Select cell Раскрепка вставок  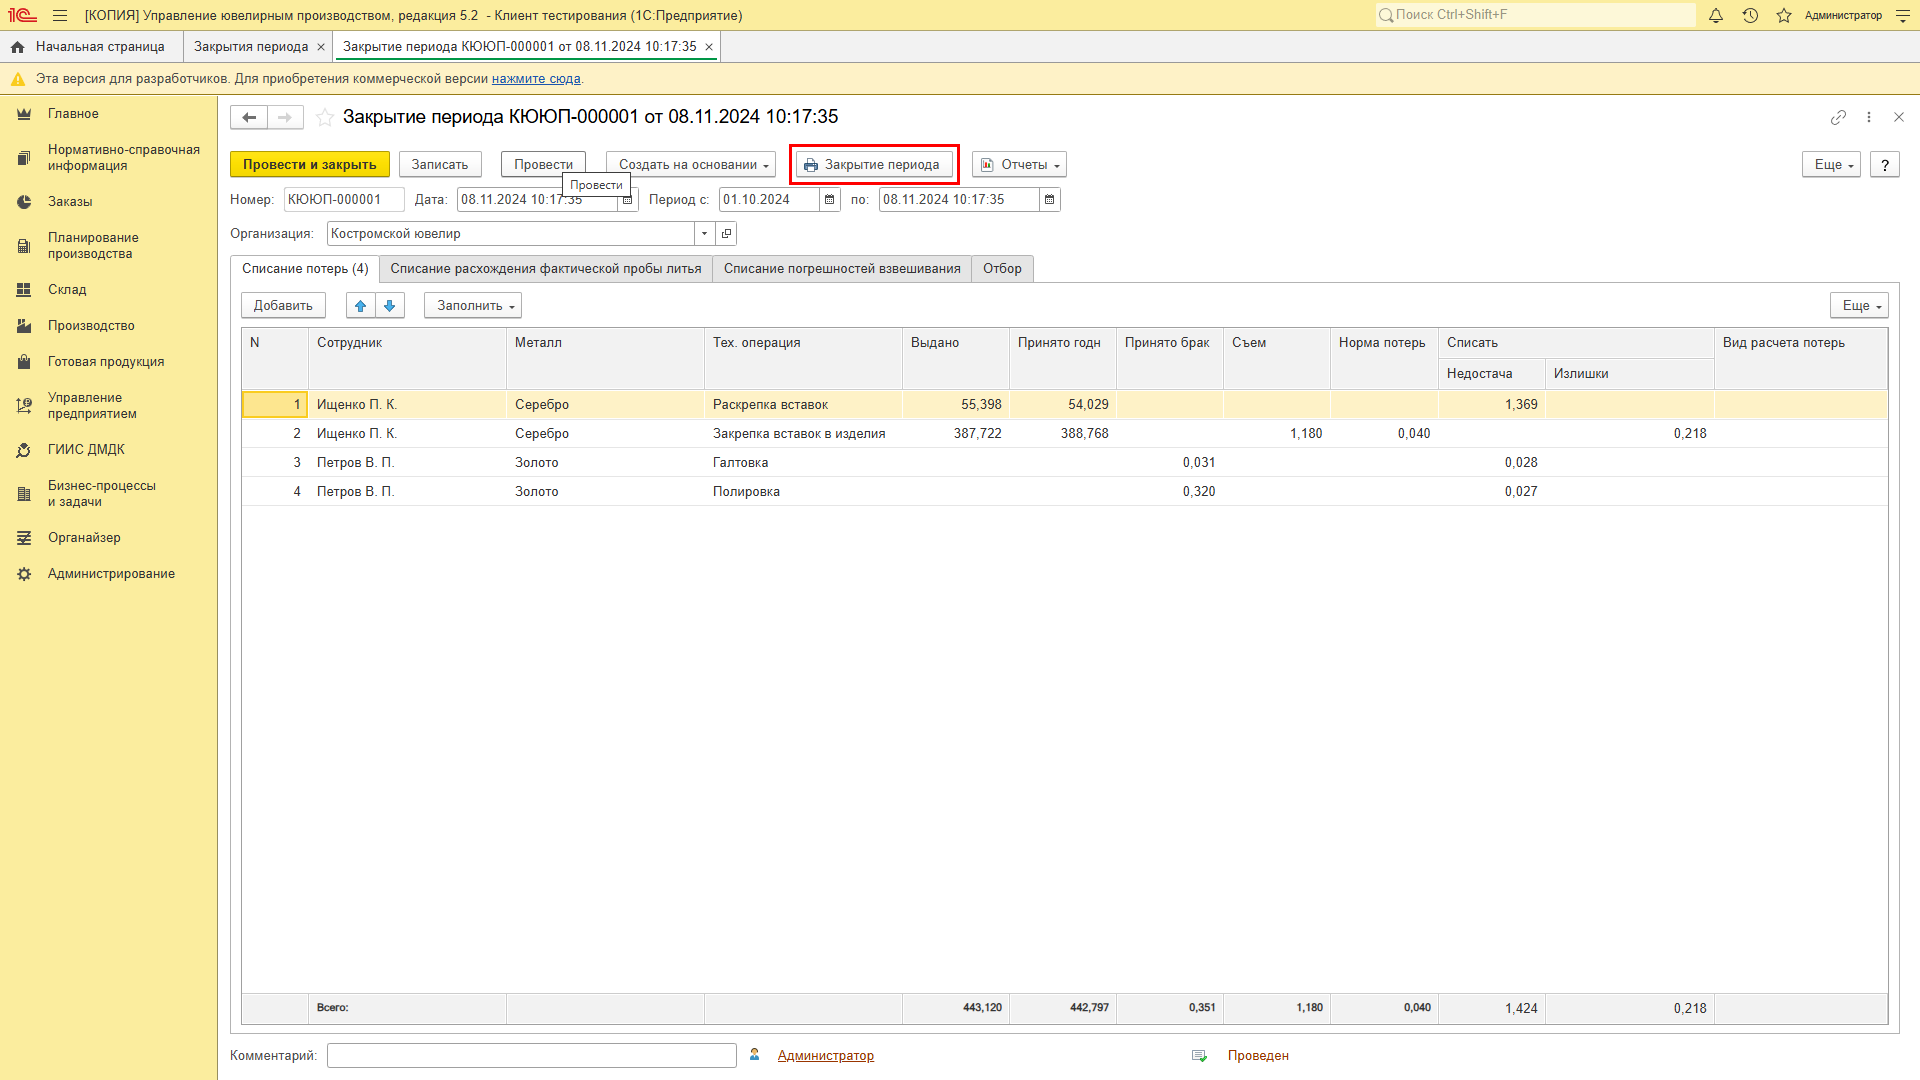click(804, 405)
